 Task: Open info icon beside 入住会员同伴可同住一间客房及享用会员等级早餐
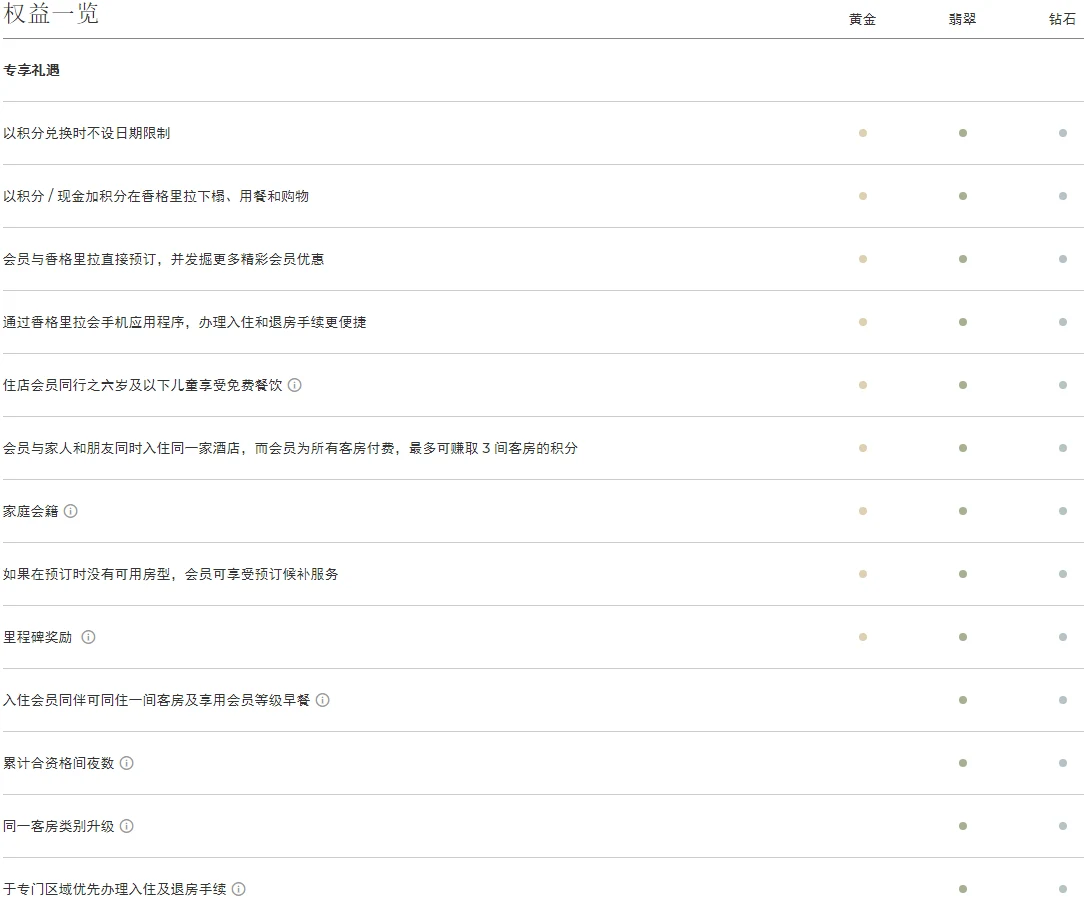click(323, 700)
